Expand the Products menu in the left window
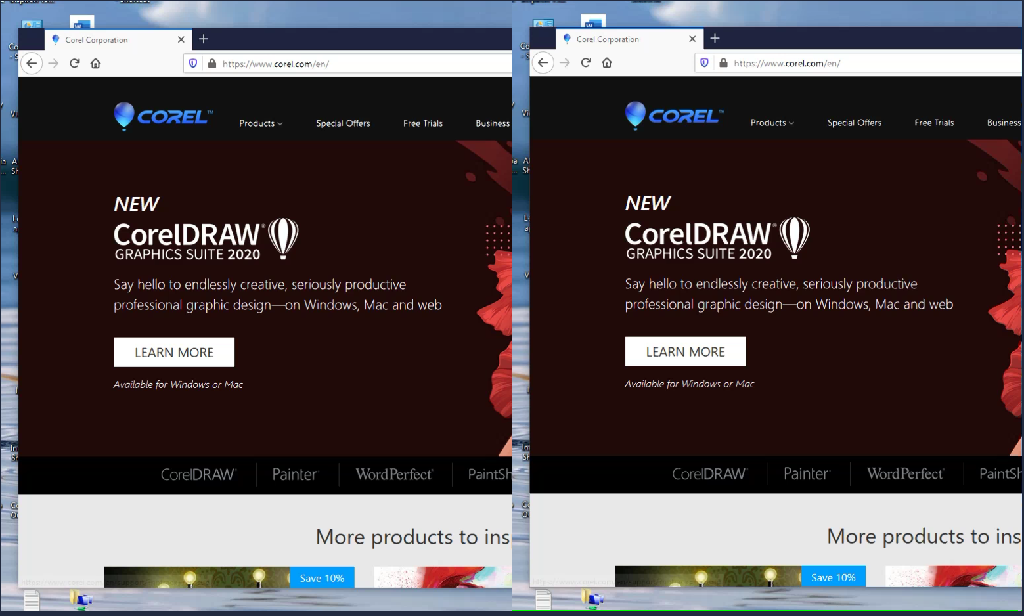 click(261, 123)
